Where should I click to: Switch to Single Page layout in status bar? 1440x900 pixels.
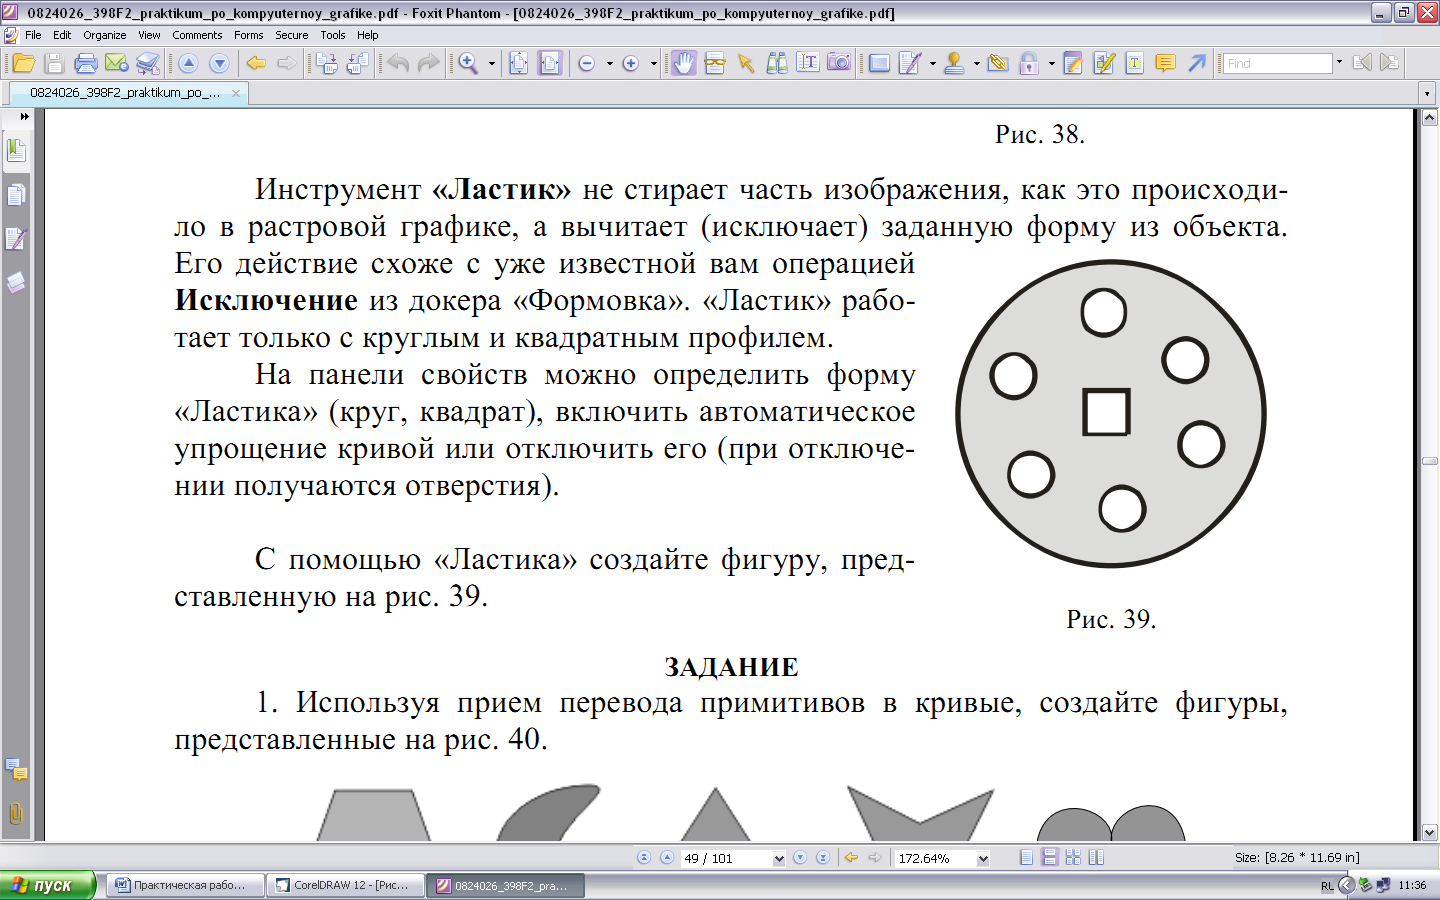click(x=1027, y=858)
